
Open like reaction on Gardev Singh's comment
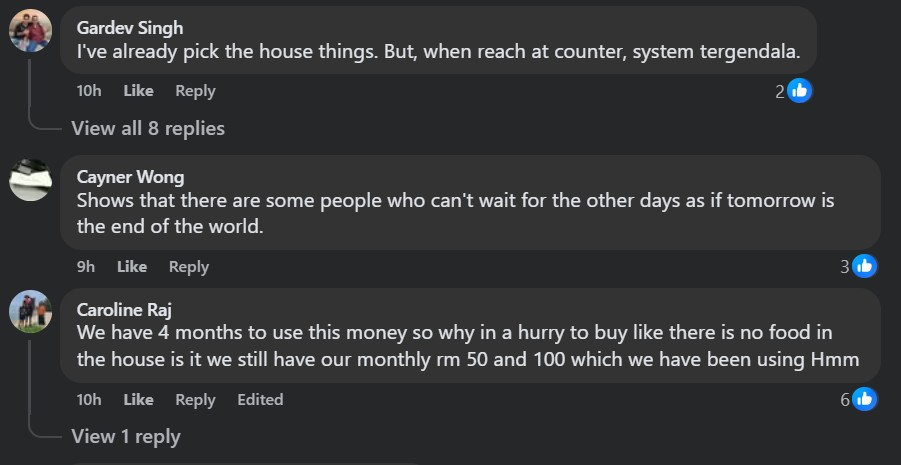click(x=798, y=91)
